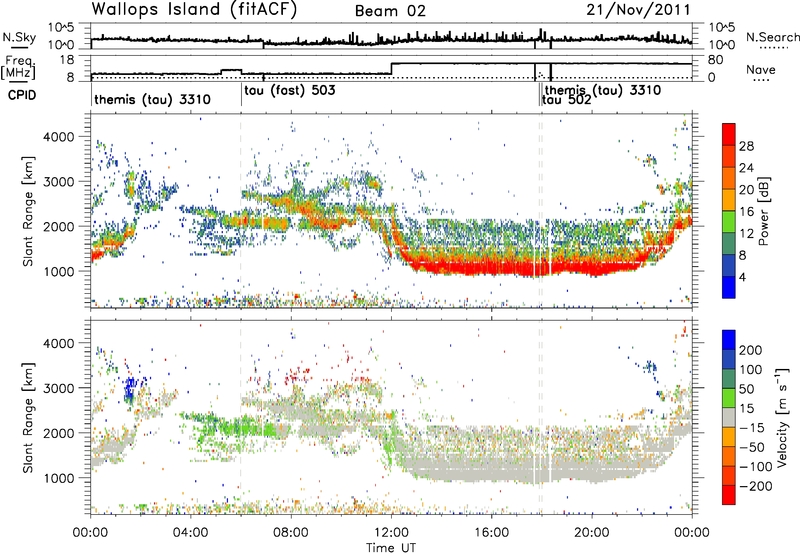800x554 pixels.
Task: Click the gray swatch of Velocity color bar
Action: pyautogui.click(x=729, y=417)
